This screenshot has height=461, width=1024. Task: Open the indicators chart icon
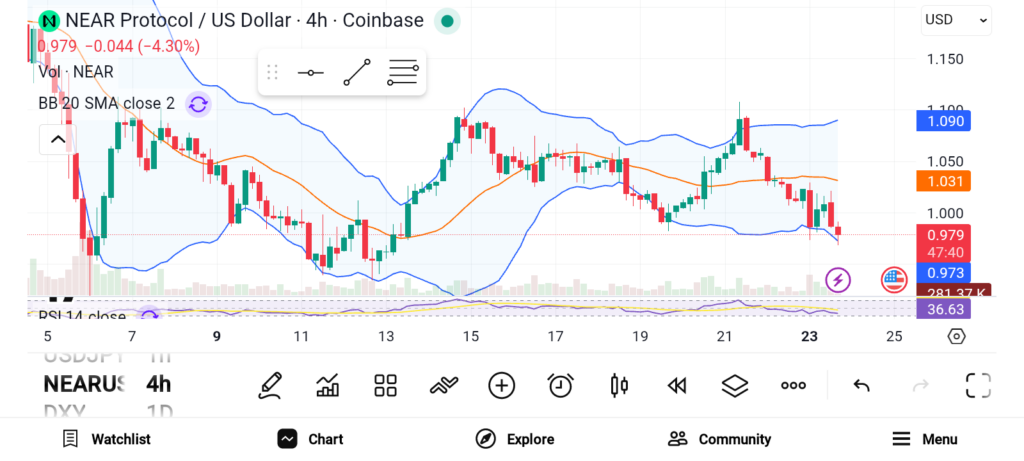pos(327,385)
